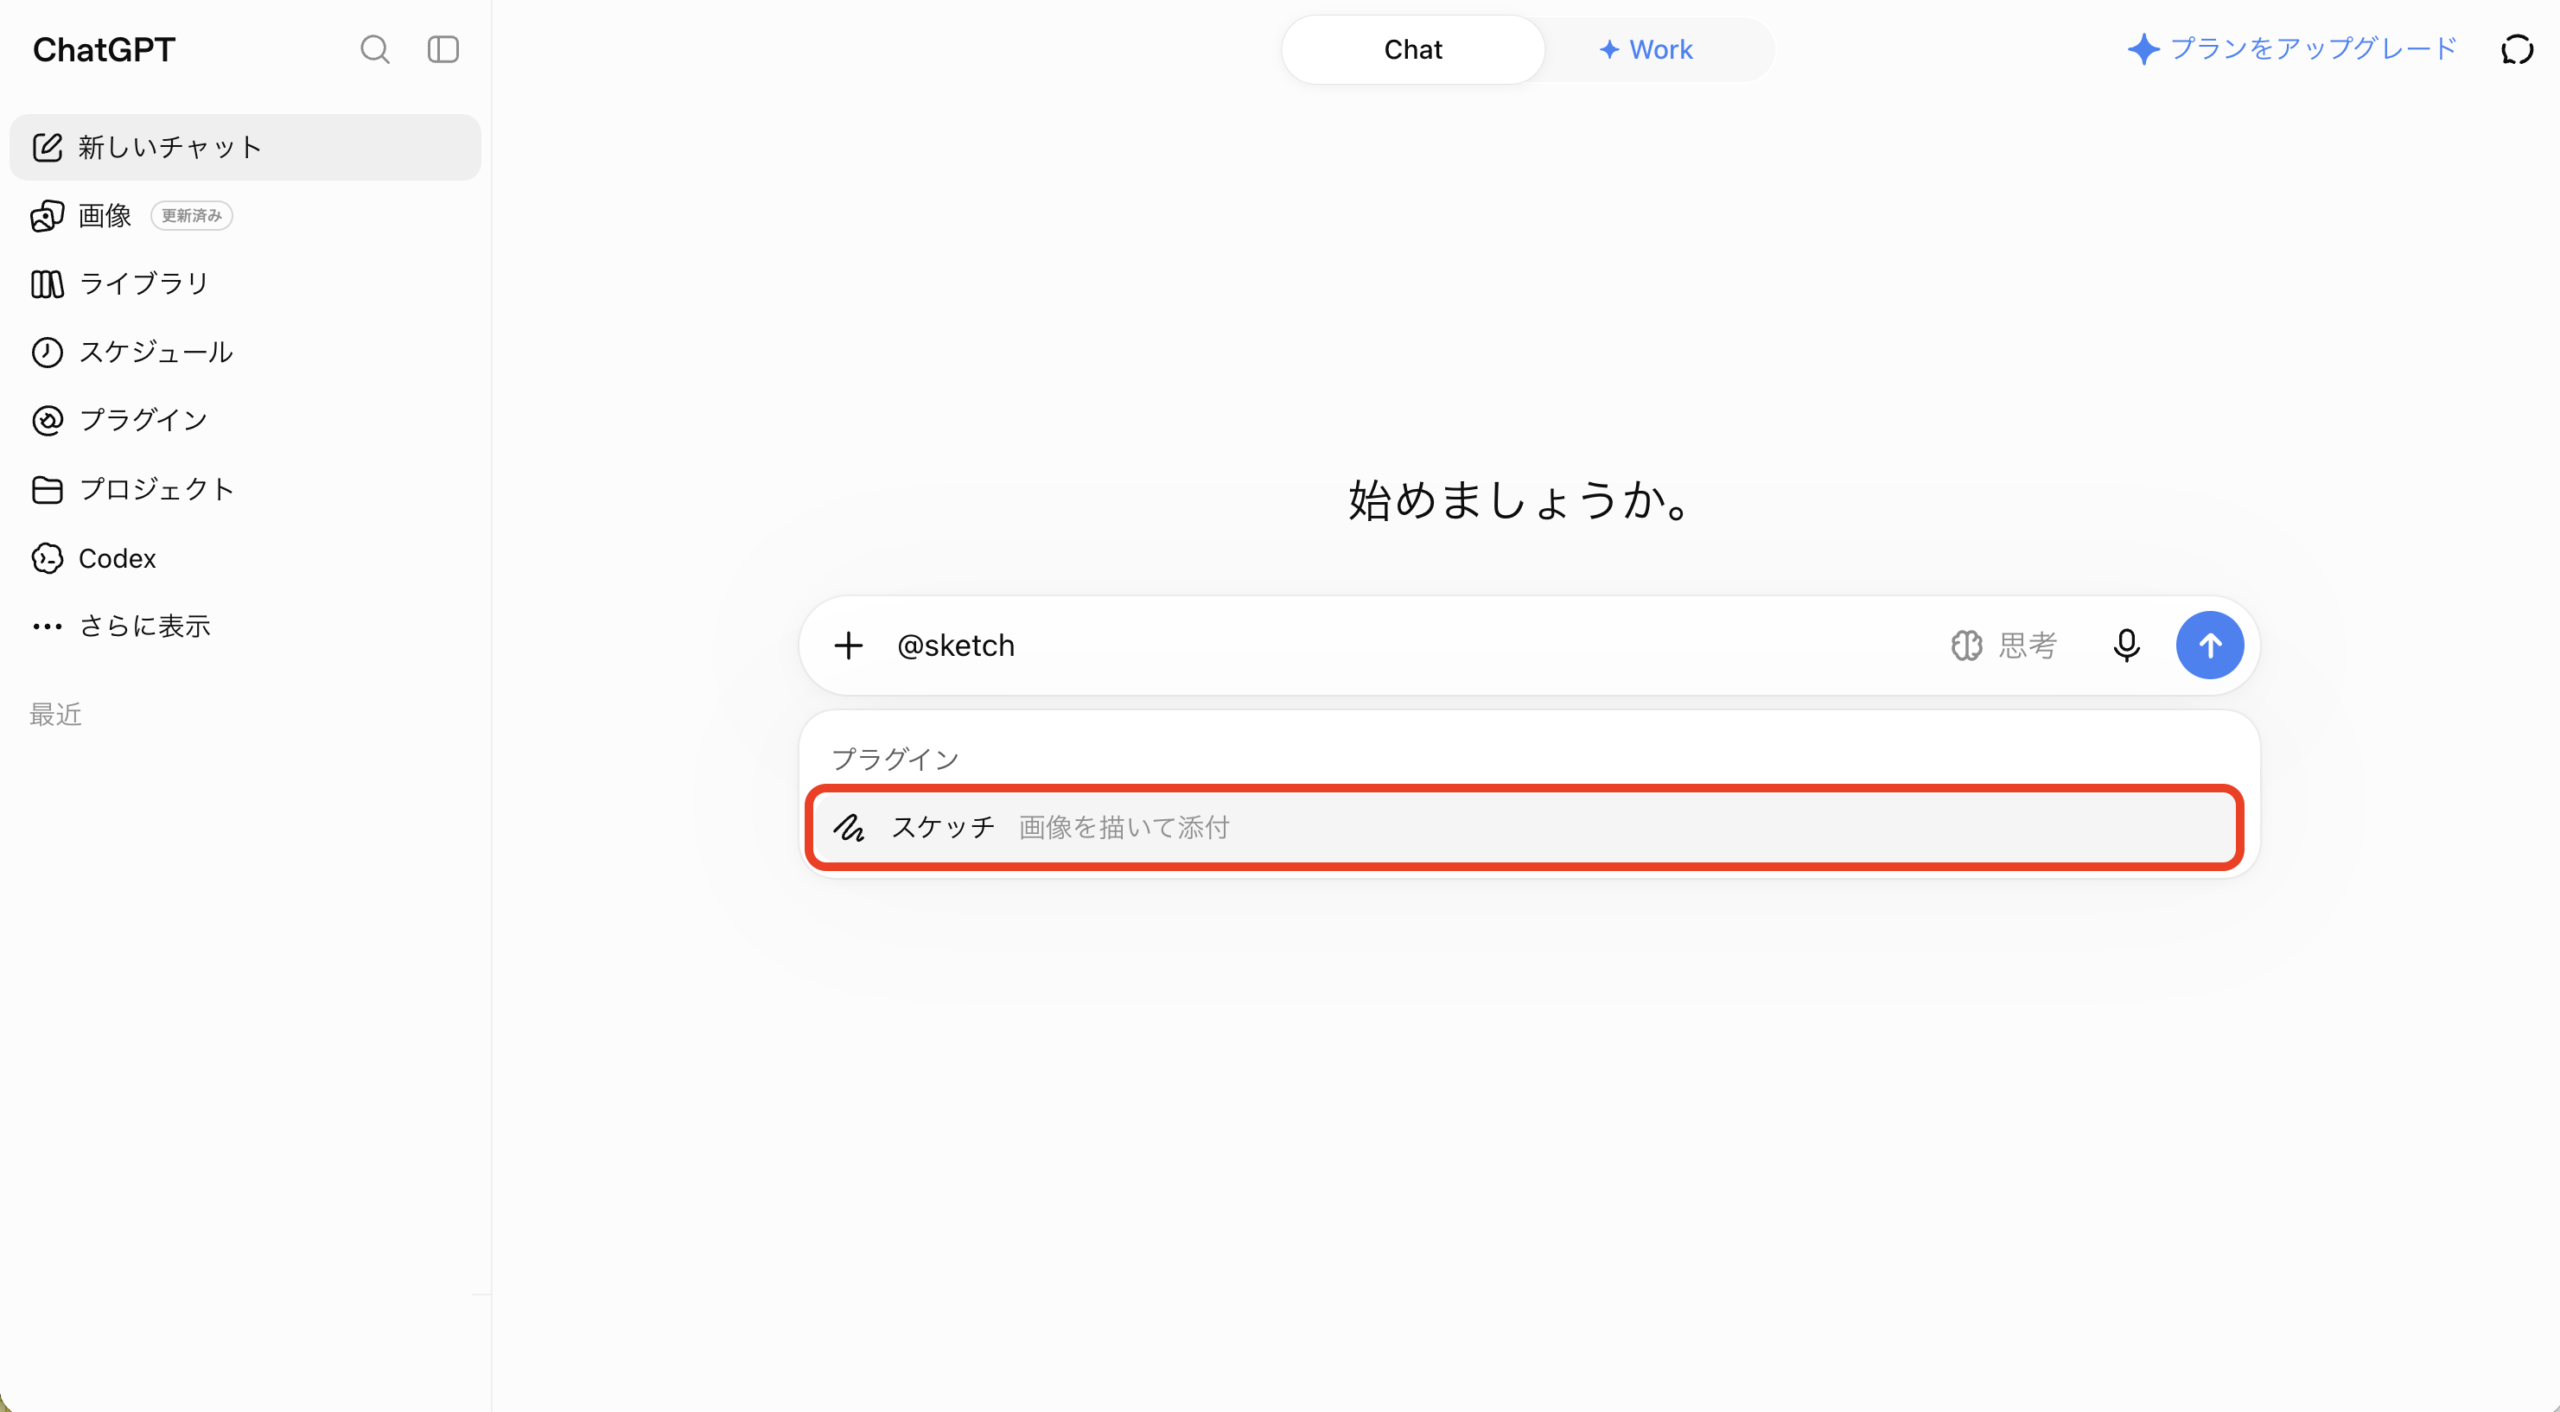The width and height of the screenshot is (2560, 1412).
Task: Click the プロジェクト folder icon
Action: [x=47, y=489]
